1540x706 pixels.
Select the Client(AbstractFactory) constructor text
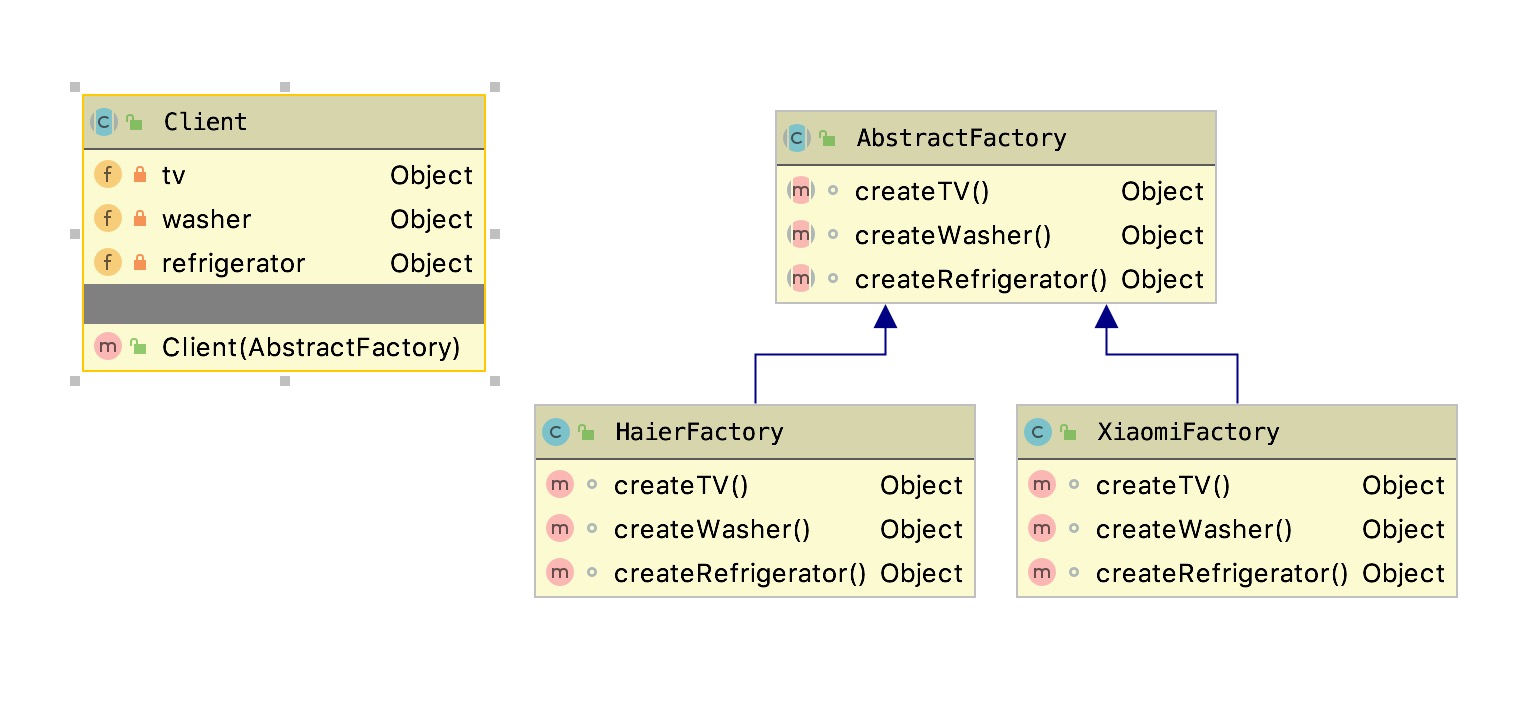311,347
